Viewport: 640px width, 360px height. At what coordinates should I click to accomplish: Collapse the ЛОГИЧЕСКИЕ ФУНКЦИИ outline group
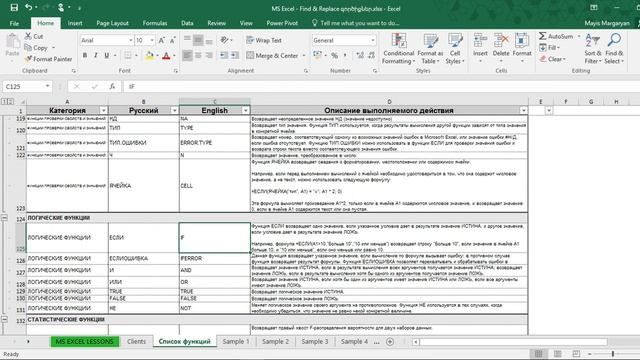click(x=4, y=218)
